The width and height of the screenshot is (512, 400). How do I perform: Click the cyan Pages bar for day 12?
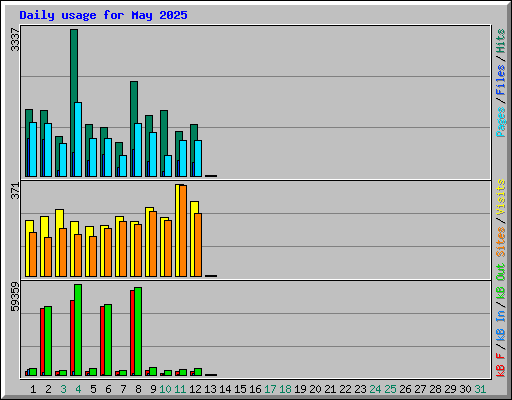point(198,158)
